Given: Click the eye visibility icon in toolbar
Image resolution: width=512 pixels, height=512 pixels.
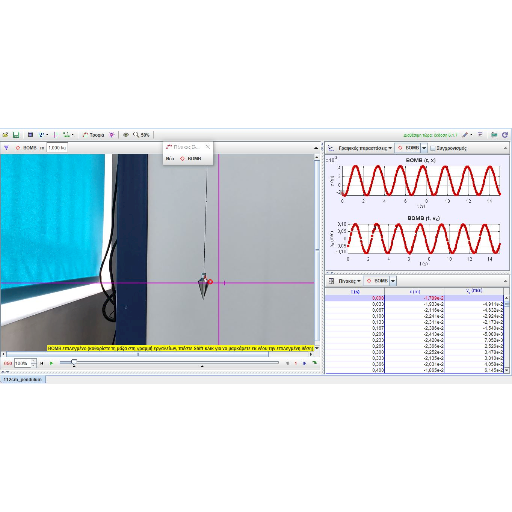Looking at the screenshot, I should tap(126, 135).
